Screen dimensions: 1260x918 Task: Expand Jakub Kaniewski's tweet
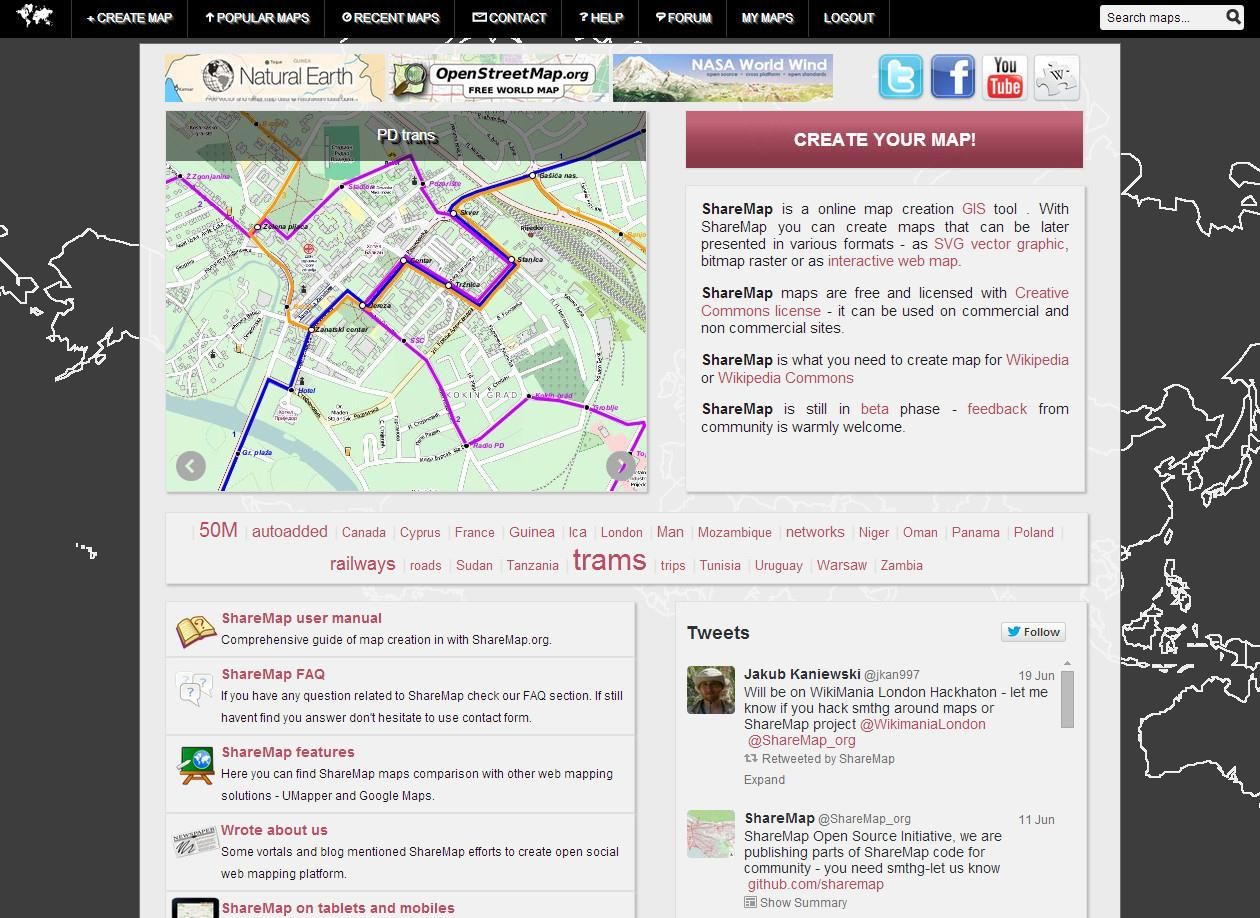pos(763,779)
